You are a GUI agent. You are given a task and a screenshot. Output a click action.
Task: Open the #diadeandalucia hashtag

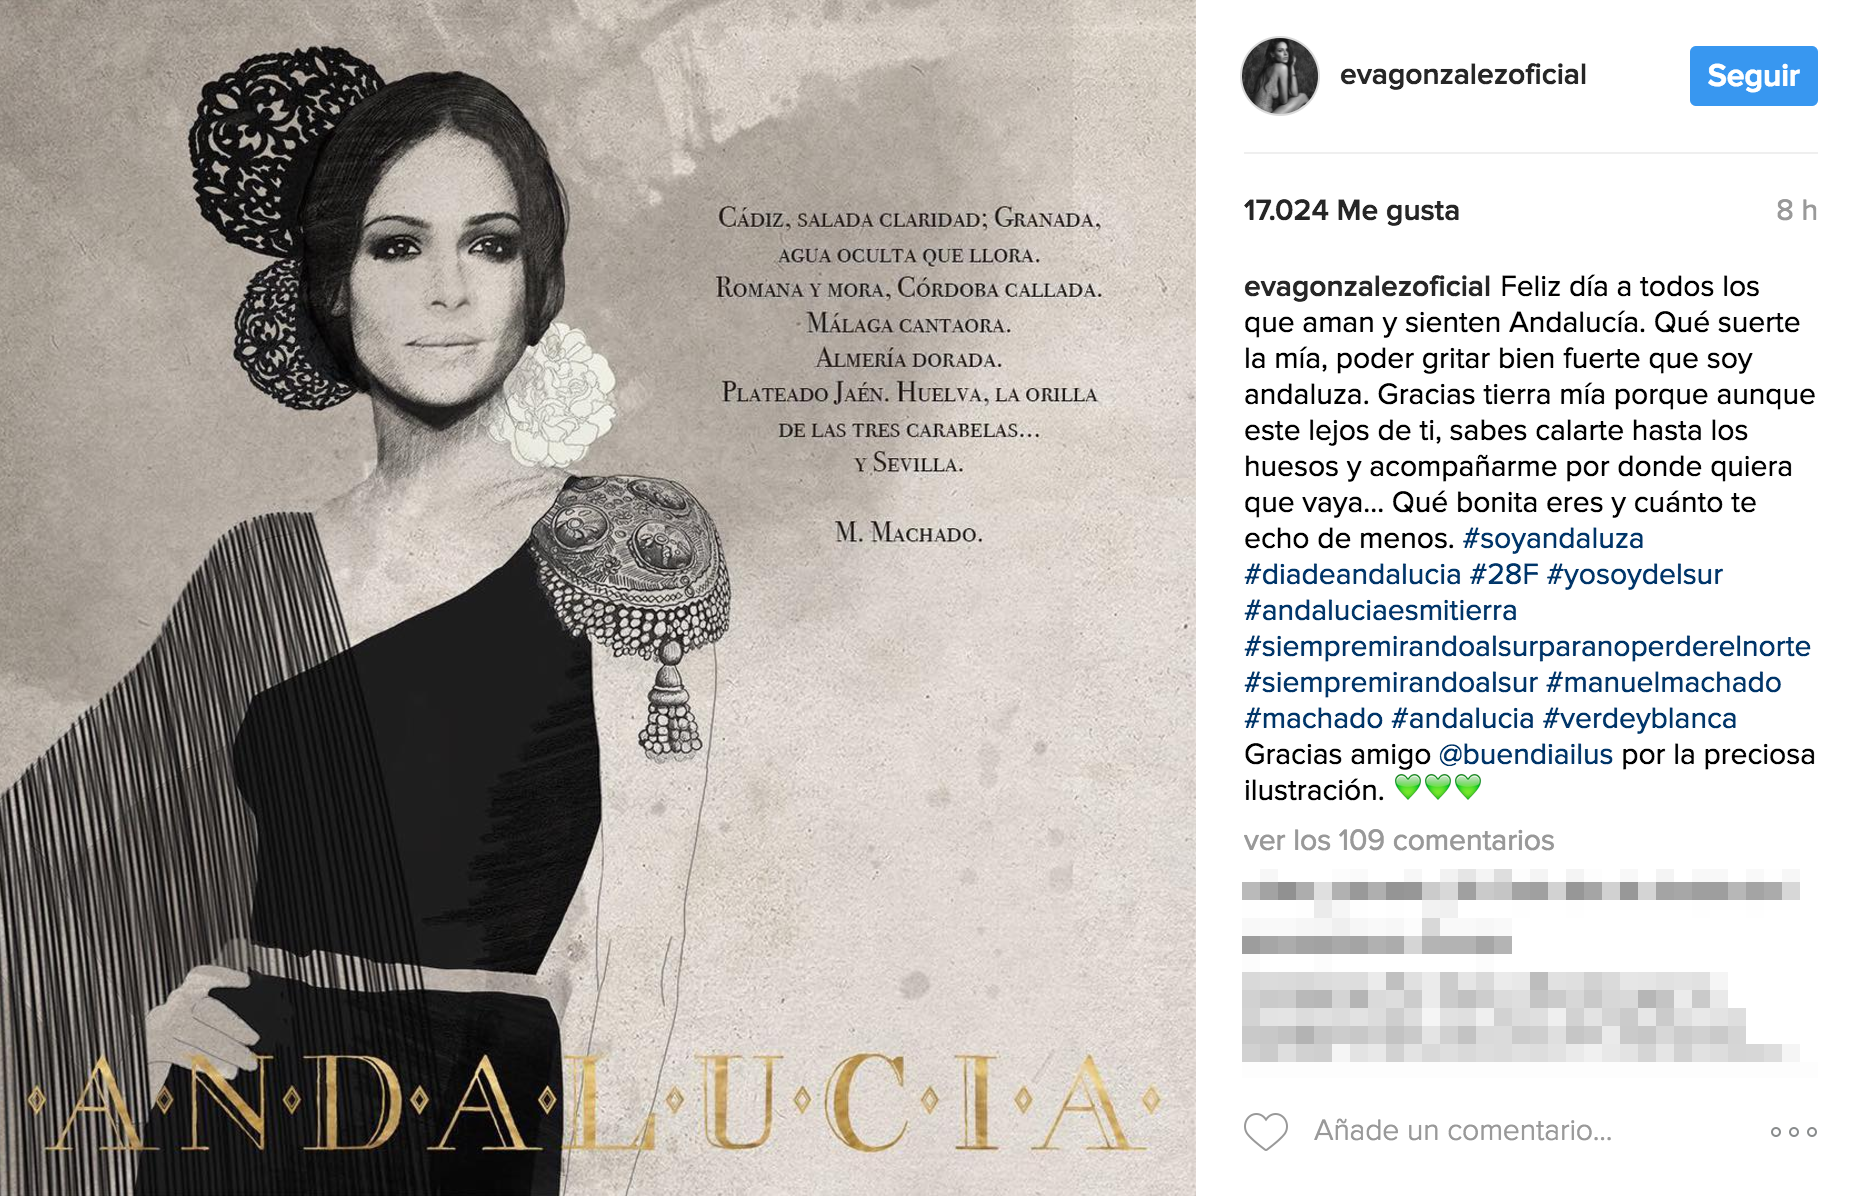coord(1352,575)
